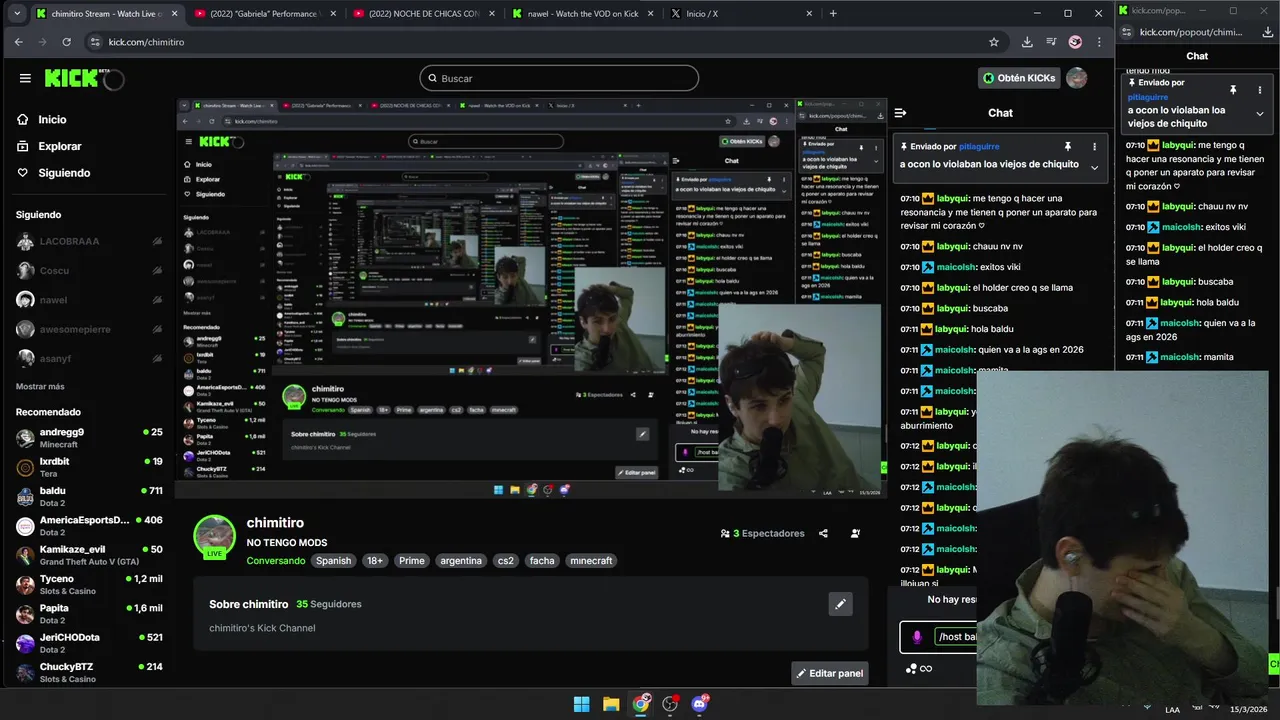1280x720 pixels.
Task: Reload the kick.com page
Action: click(66, 42)
